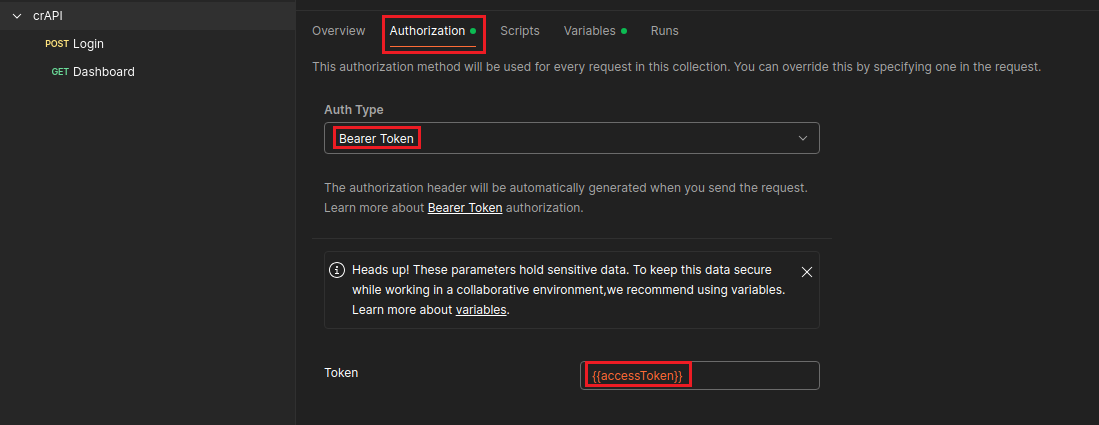Open the Login request
Viewport: 1099px width, 425px height.
click(x=88, y=44)
